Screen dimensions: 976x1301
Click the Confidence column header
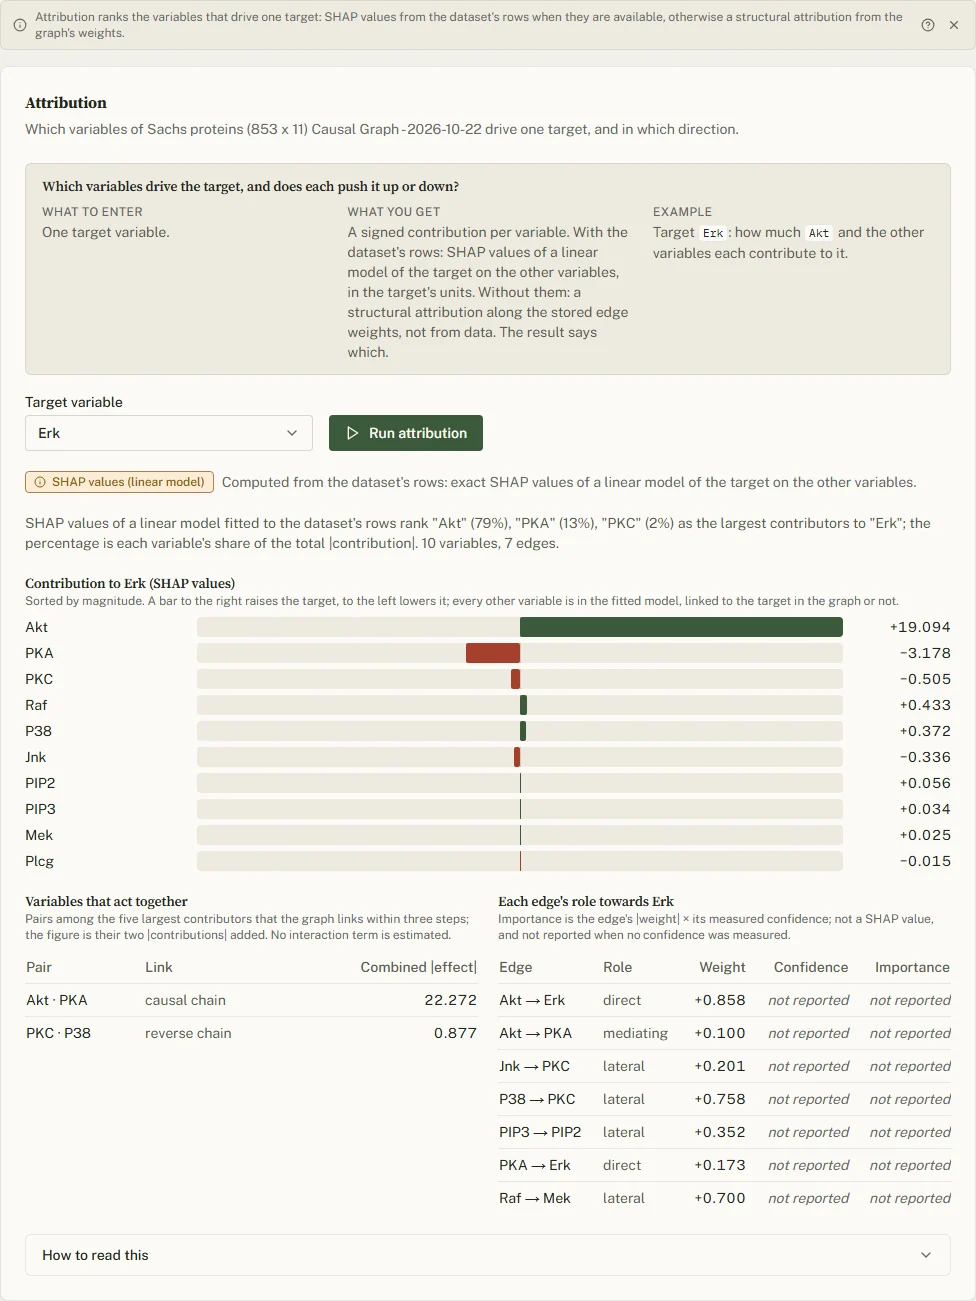point(811,967)
